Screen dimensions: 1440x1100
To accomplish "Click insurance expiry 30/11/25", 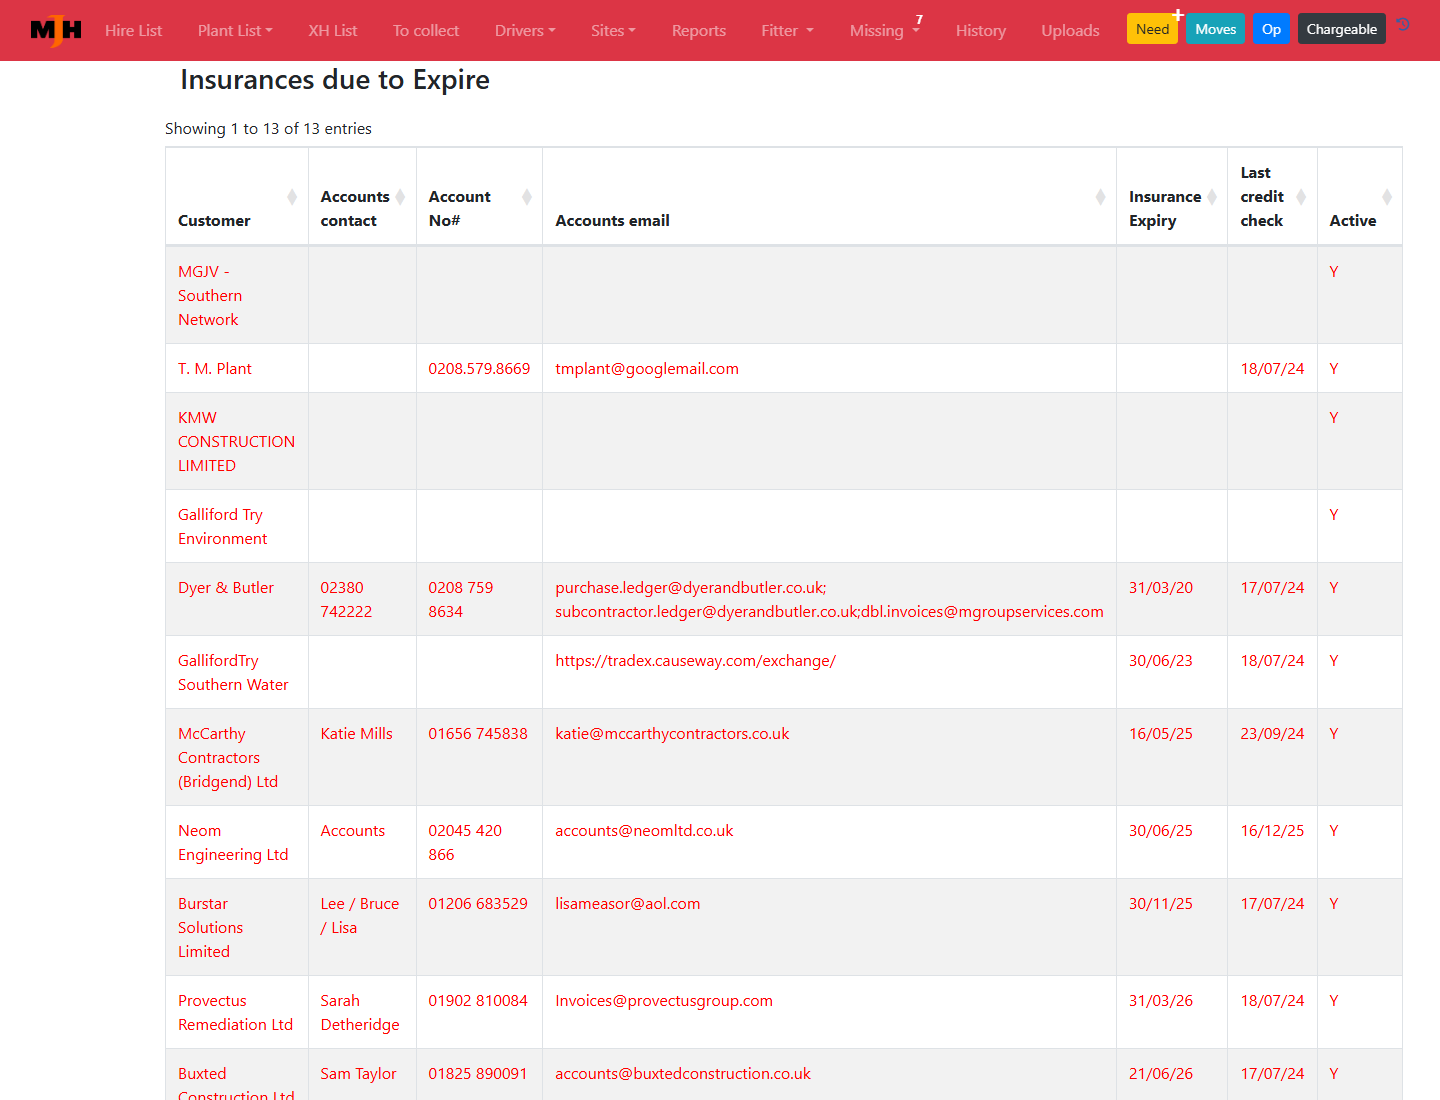I will (x=1161, y=904).
